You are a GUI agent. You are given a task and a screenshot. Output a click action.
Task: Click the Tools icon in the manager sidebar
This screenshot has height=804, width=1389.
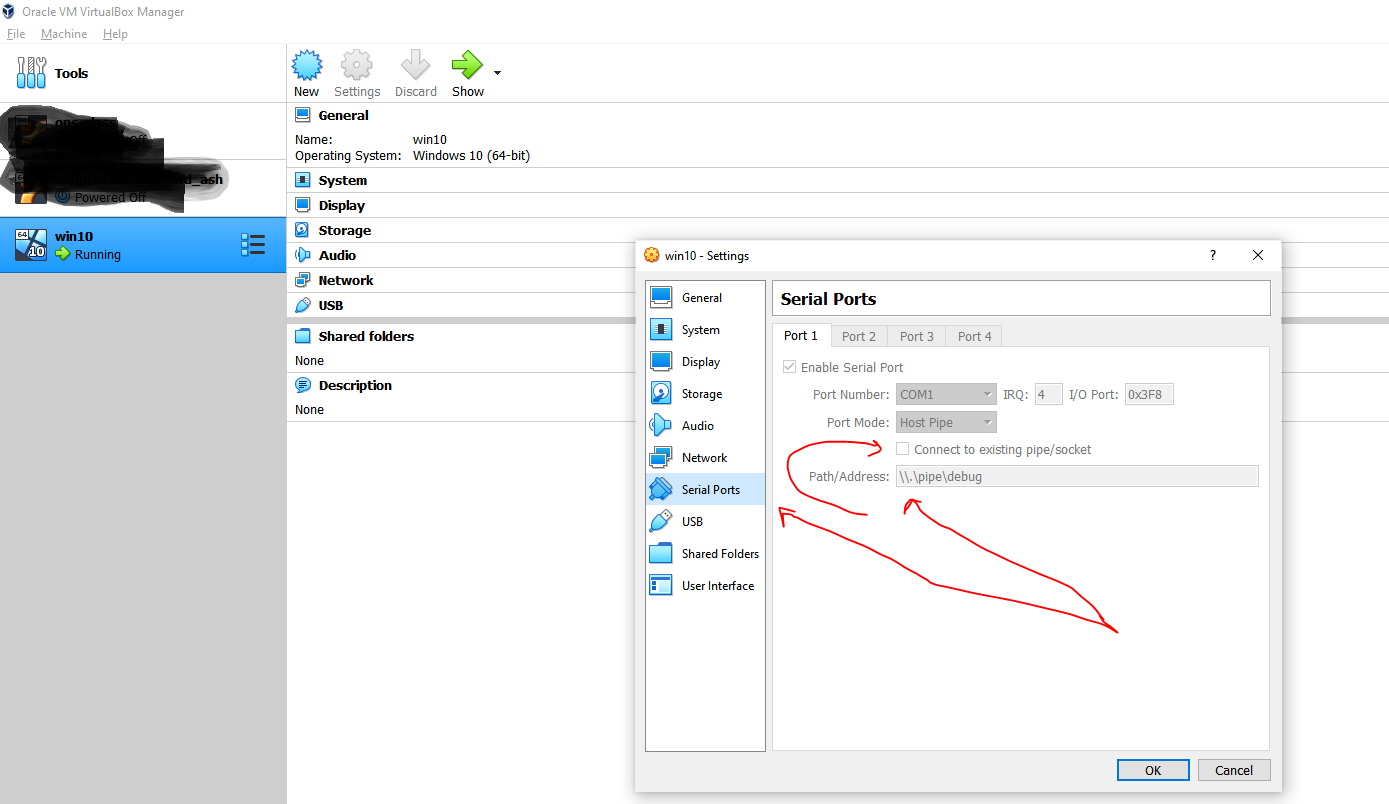[31, 72]
